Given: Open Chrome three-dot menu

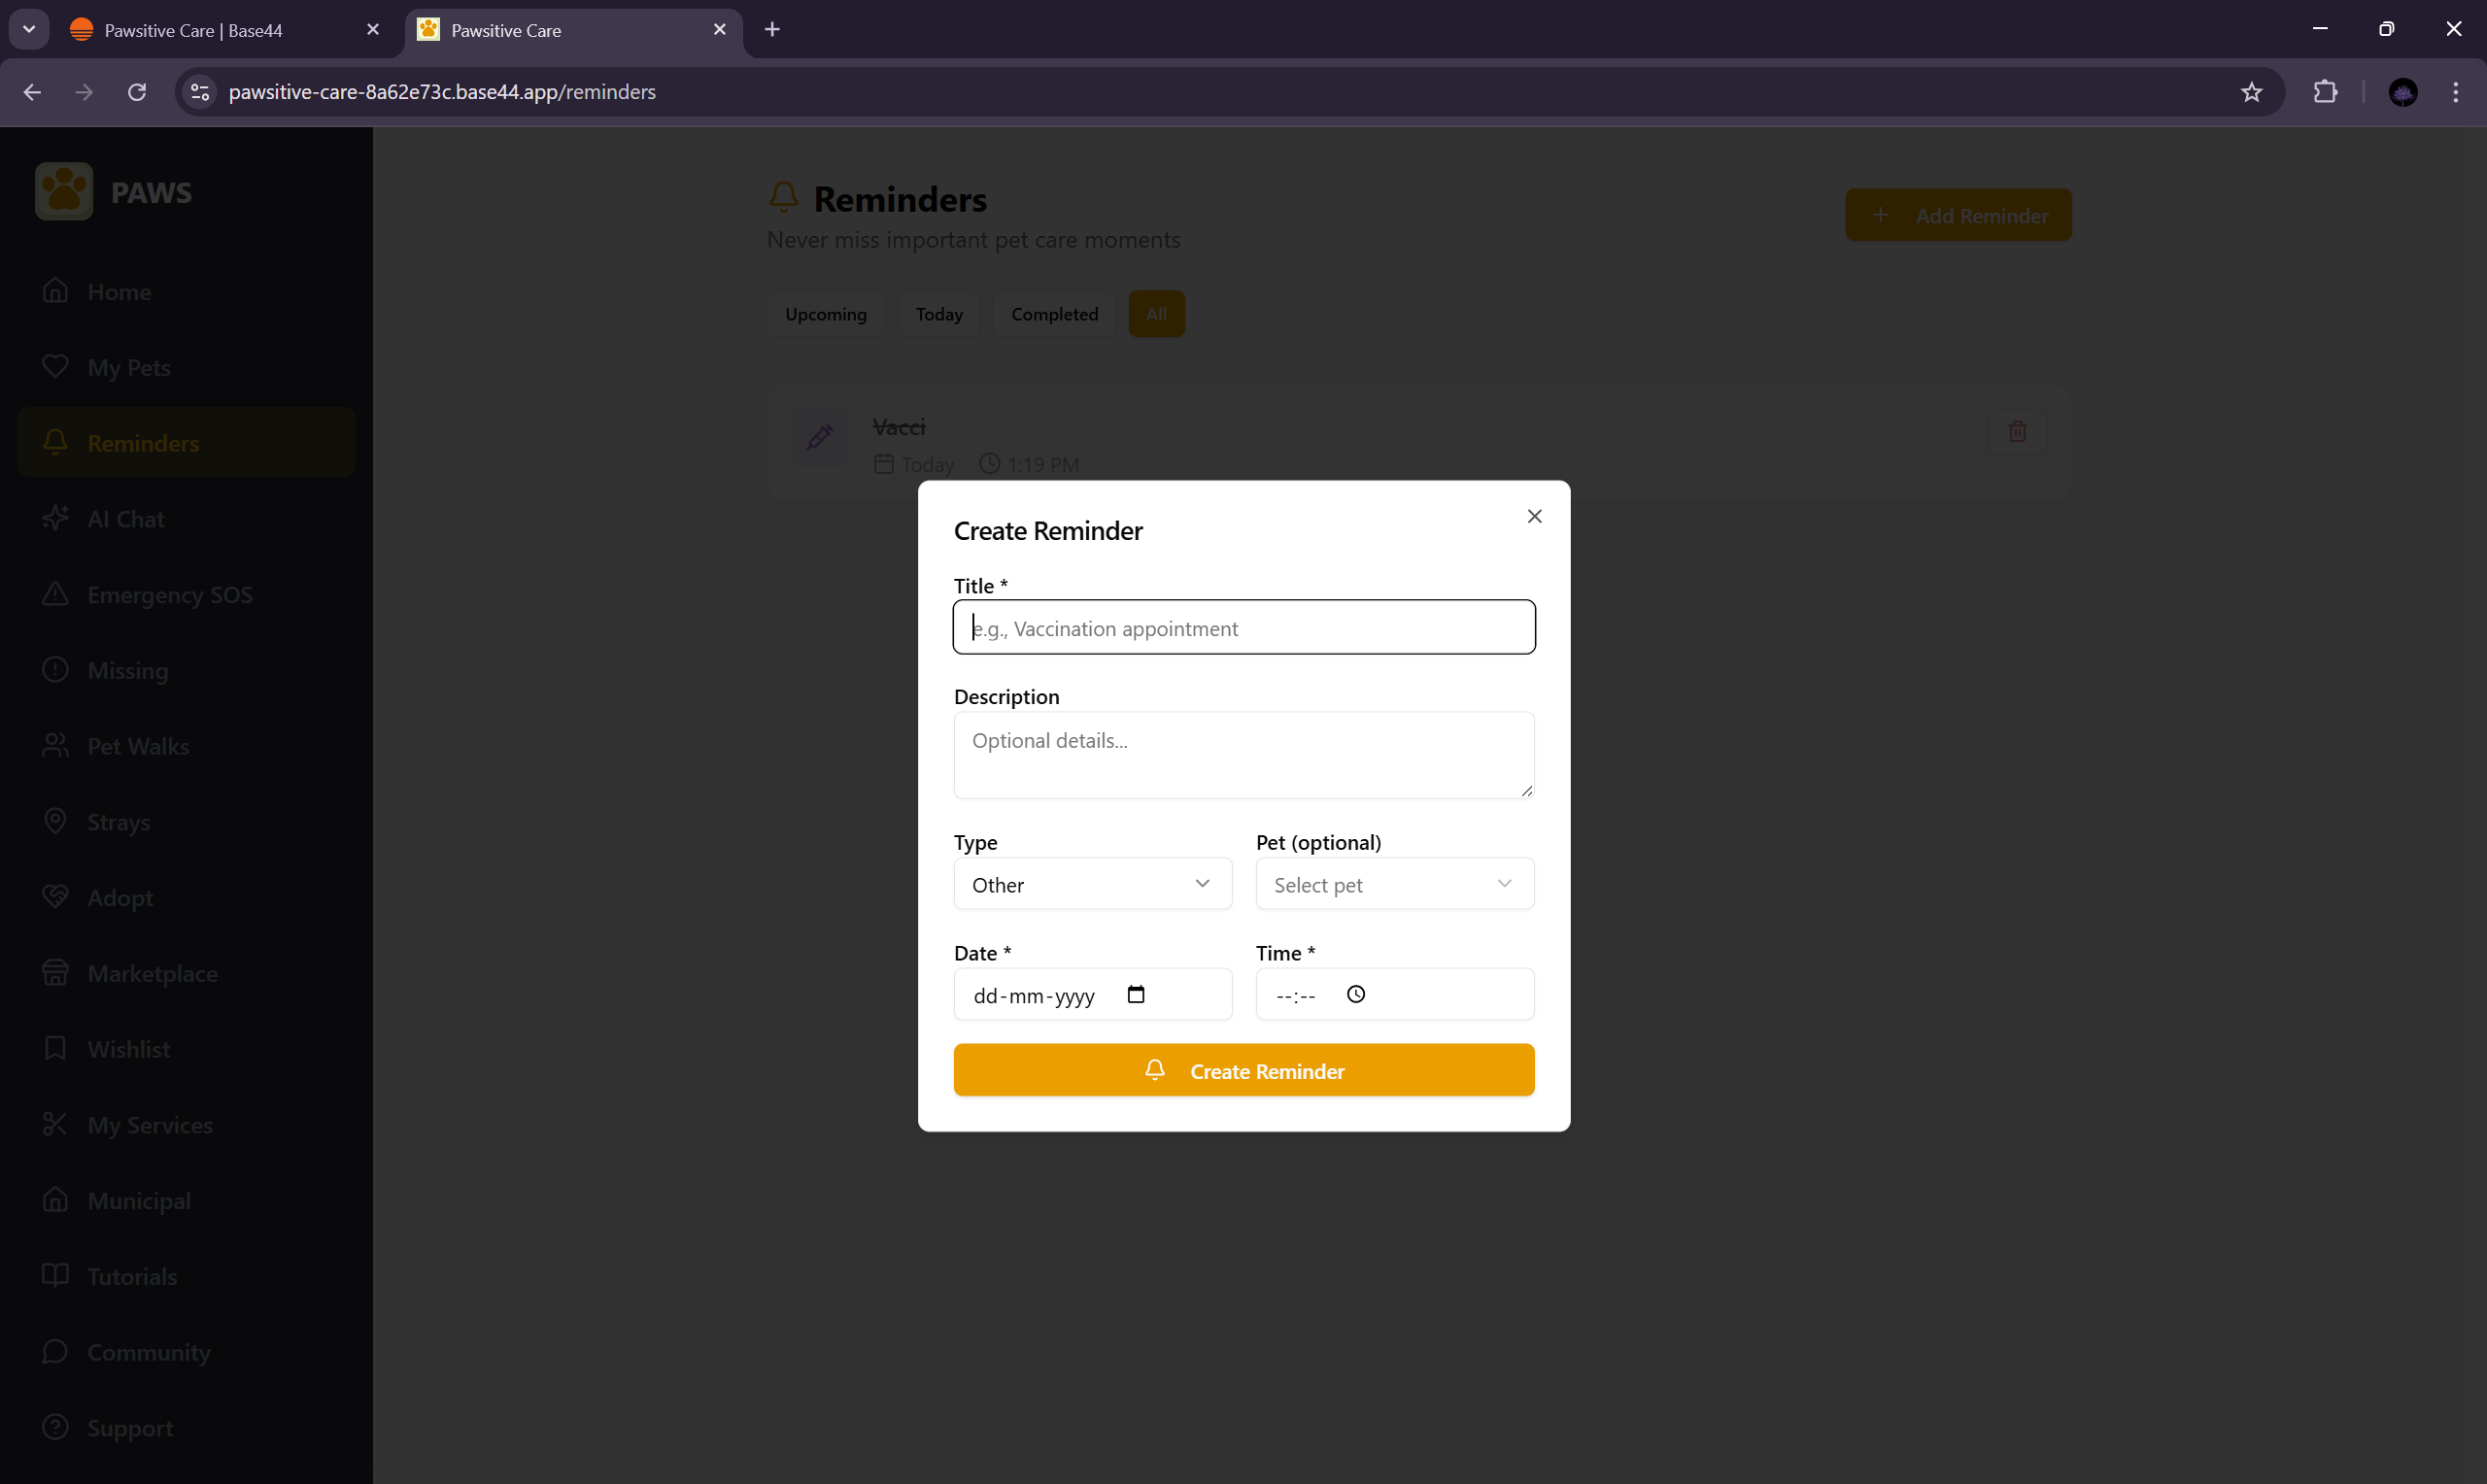Looking at the screenshot, I should tap(2455, 92).
